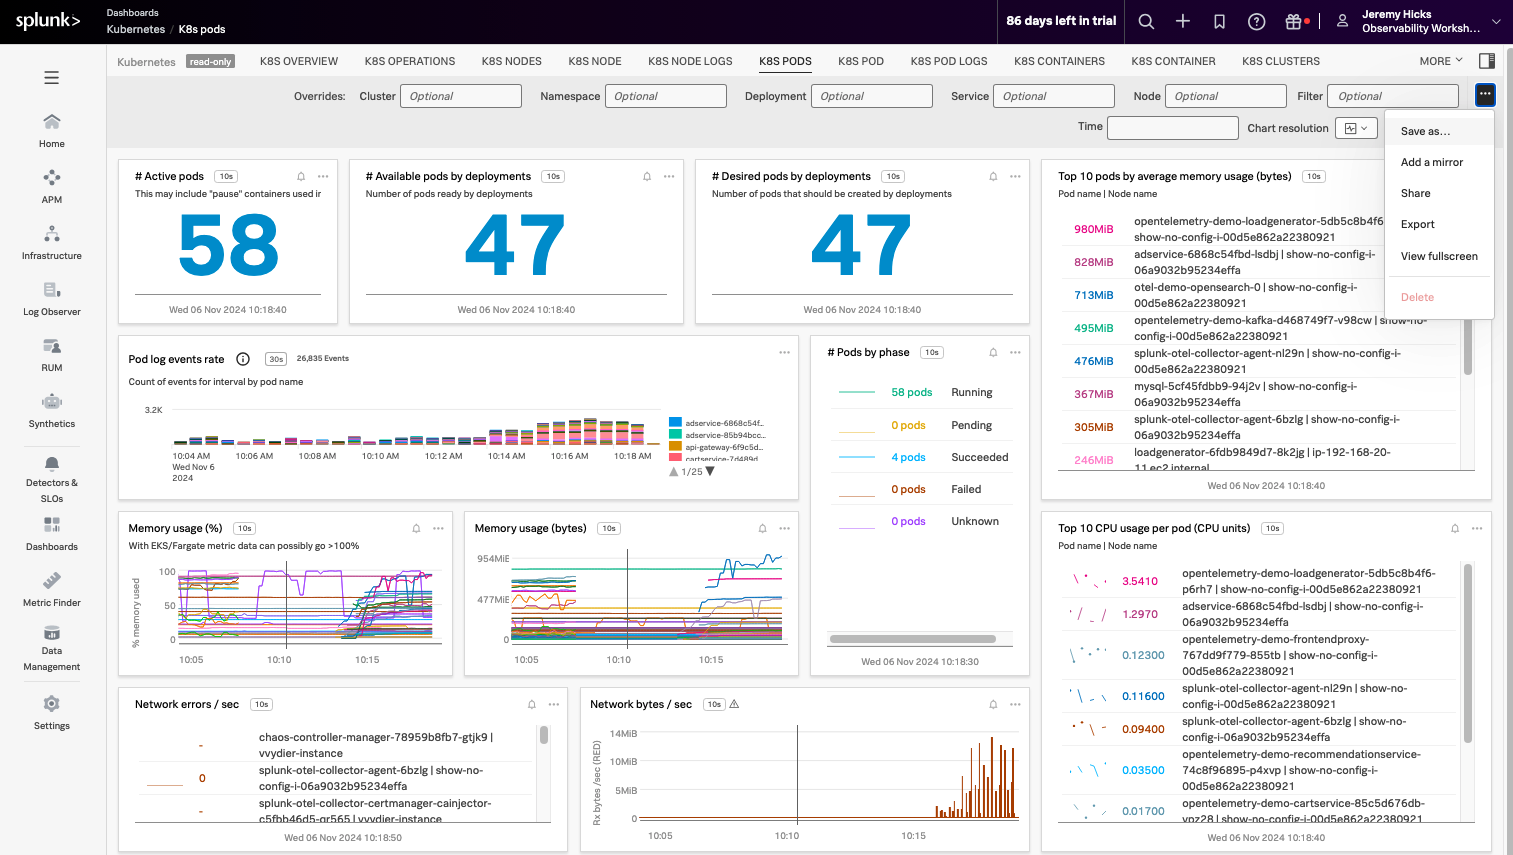
Task: Open the help question mark icon
Action: [x=1257, y=21]
